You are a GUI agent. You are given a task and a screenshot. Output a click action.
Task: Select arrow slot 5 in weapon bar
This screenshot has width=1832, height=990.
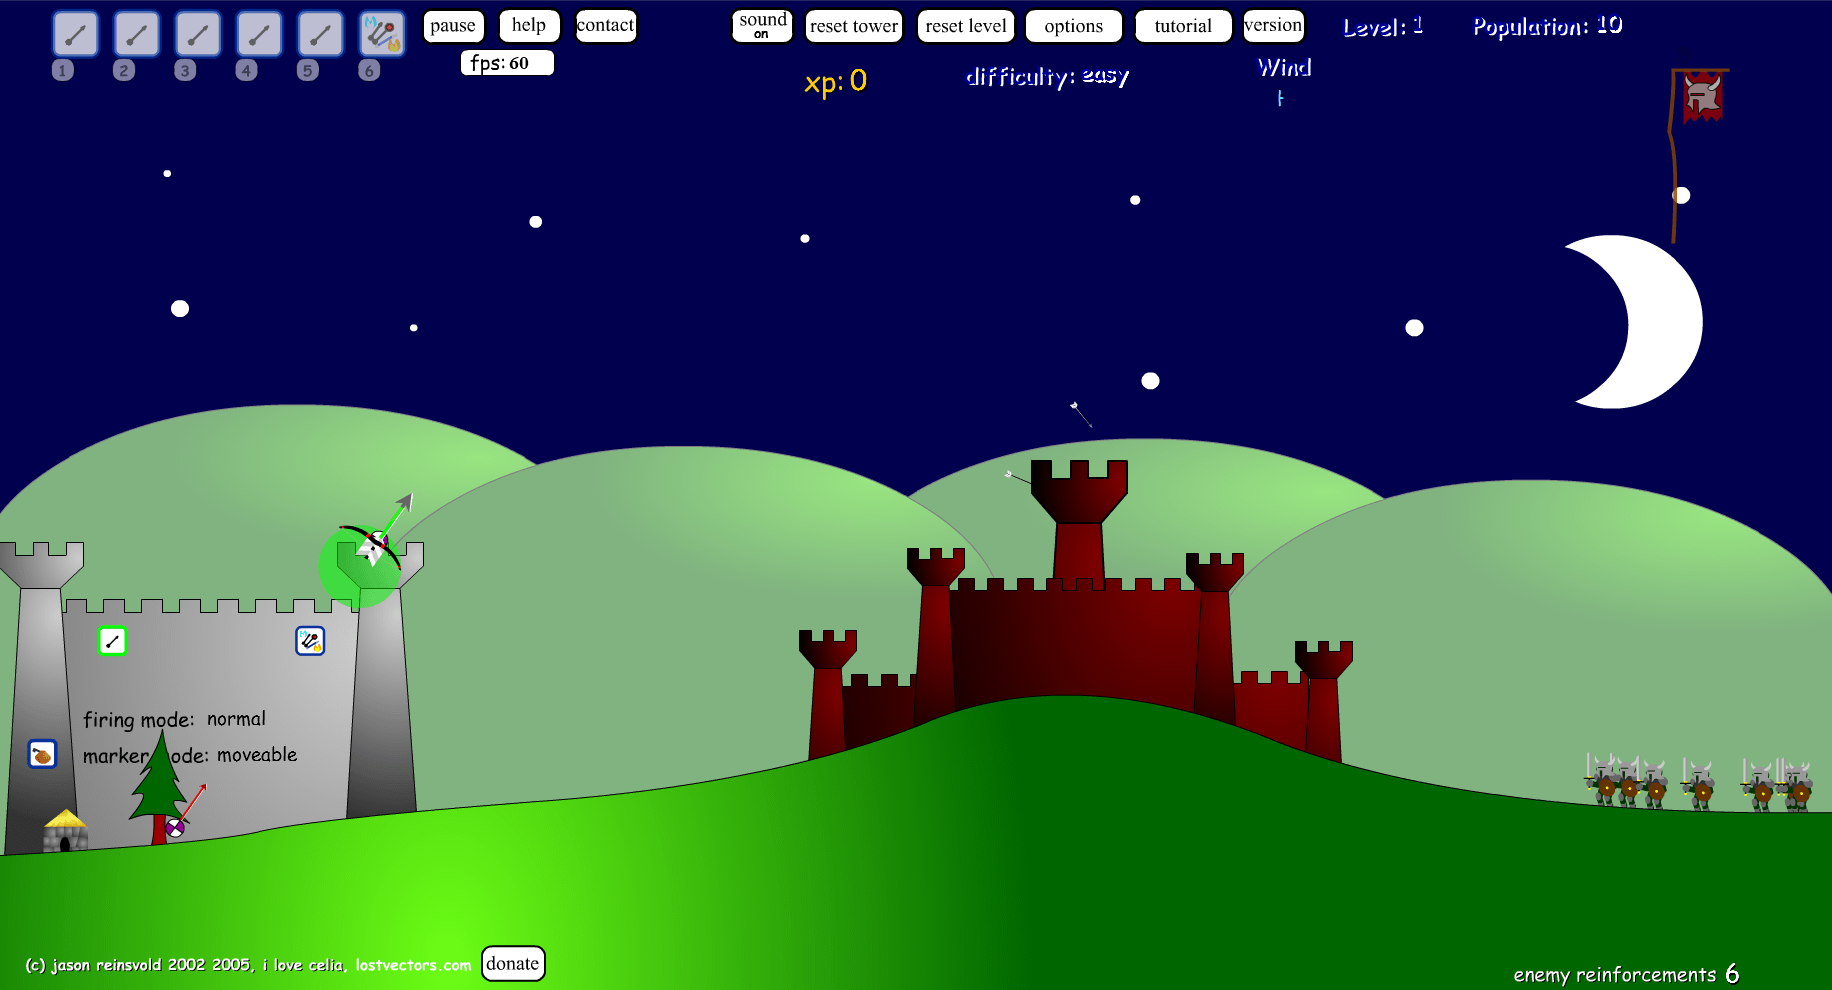coord(320,34)
